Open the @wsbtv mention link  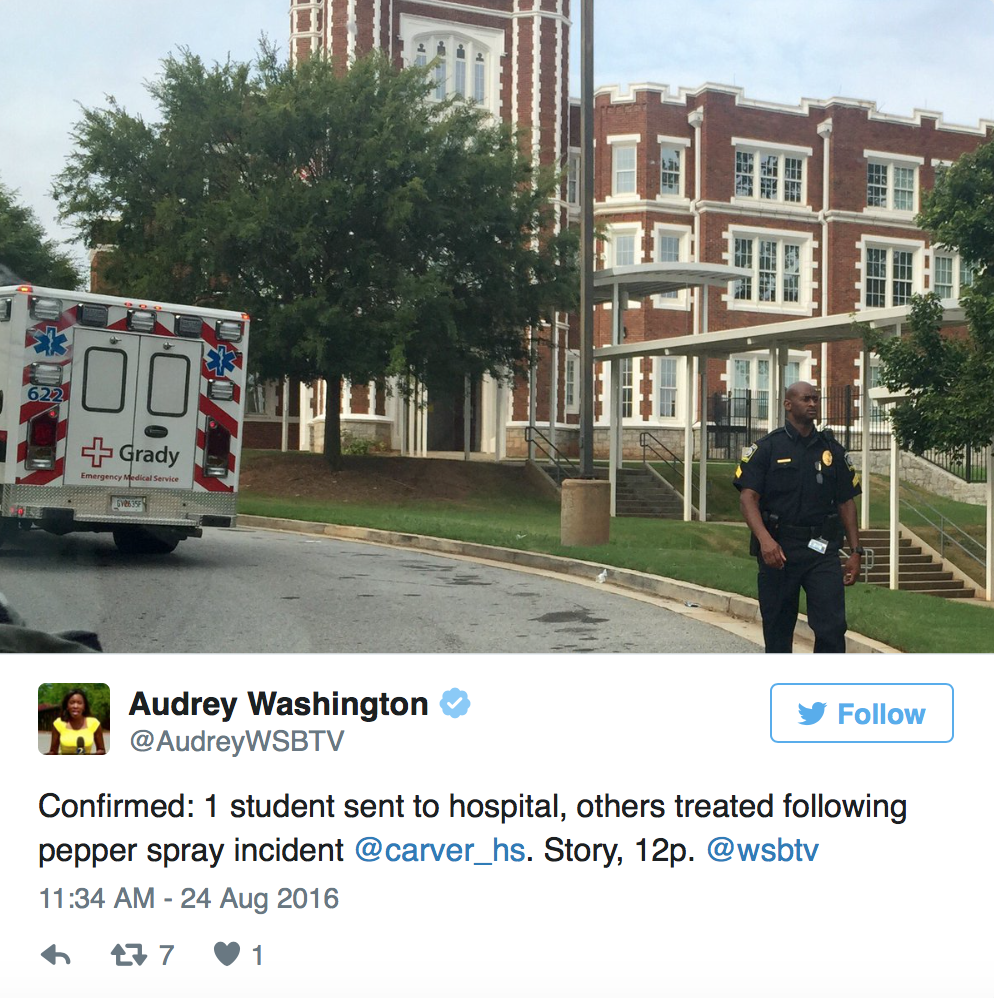click(x=762, y=850)
